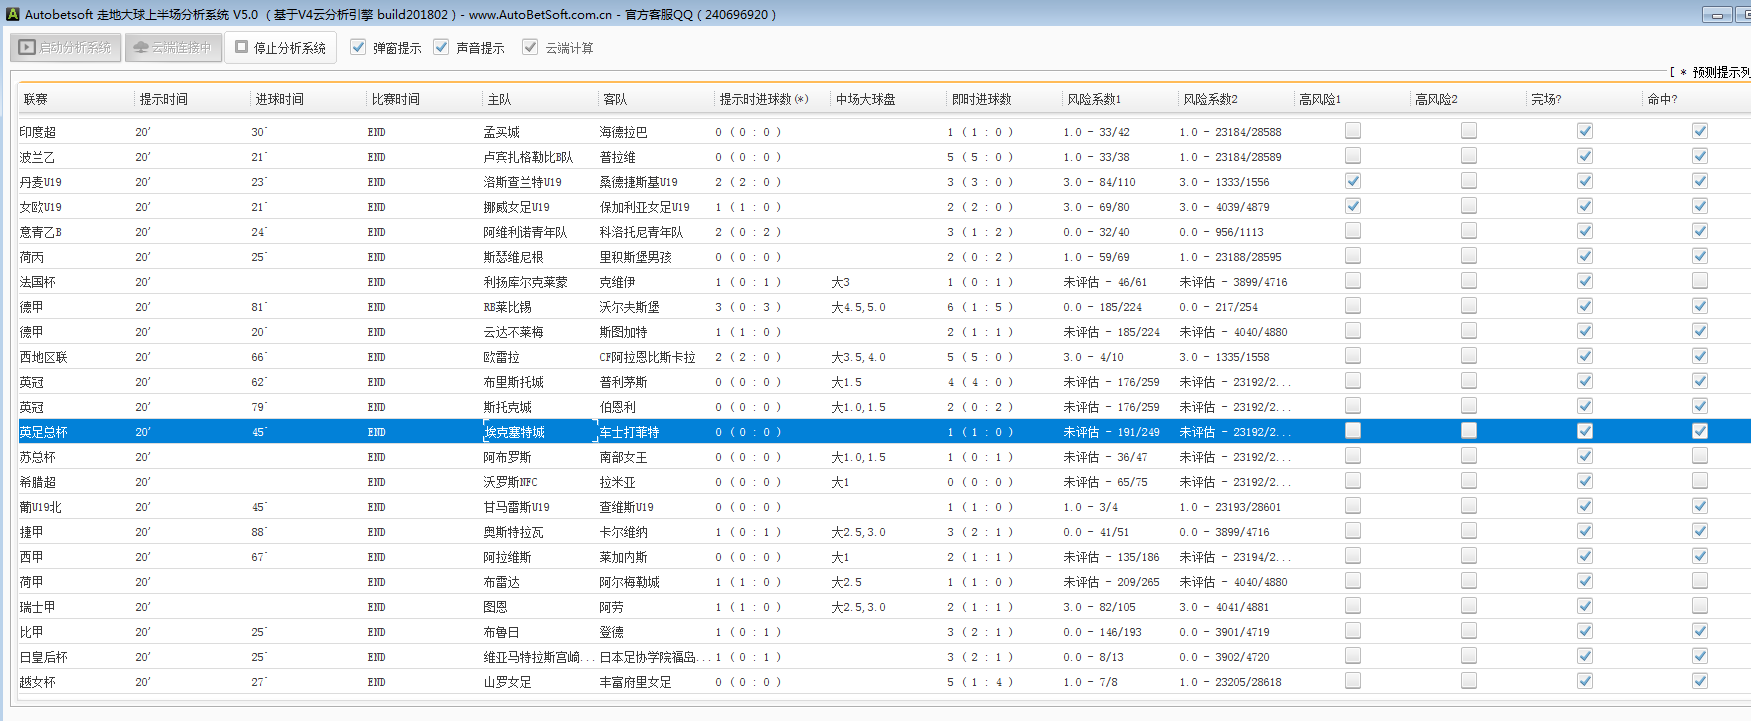Select the 德甲 RB莱比锡 match row
Screen dimensions: 1751x721
click(507, 307)
